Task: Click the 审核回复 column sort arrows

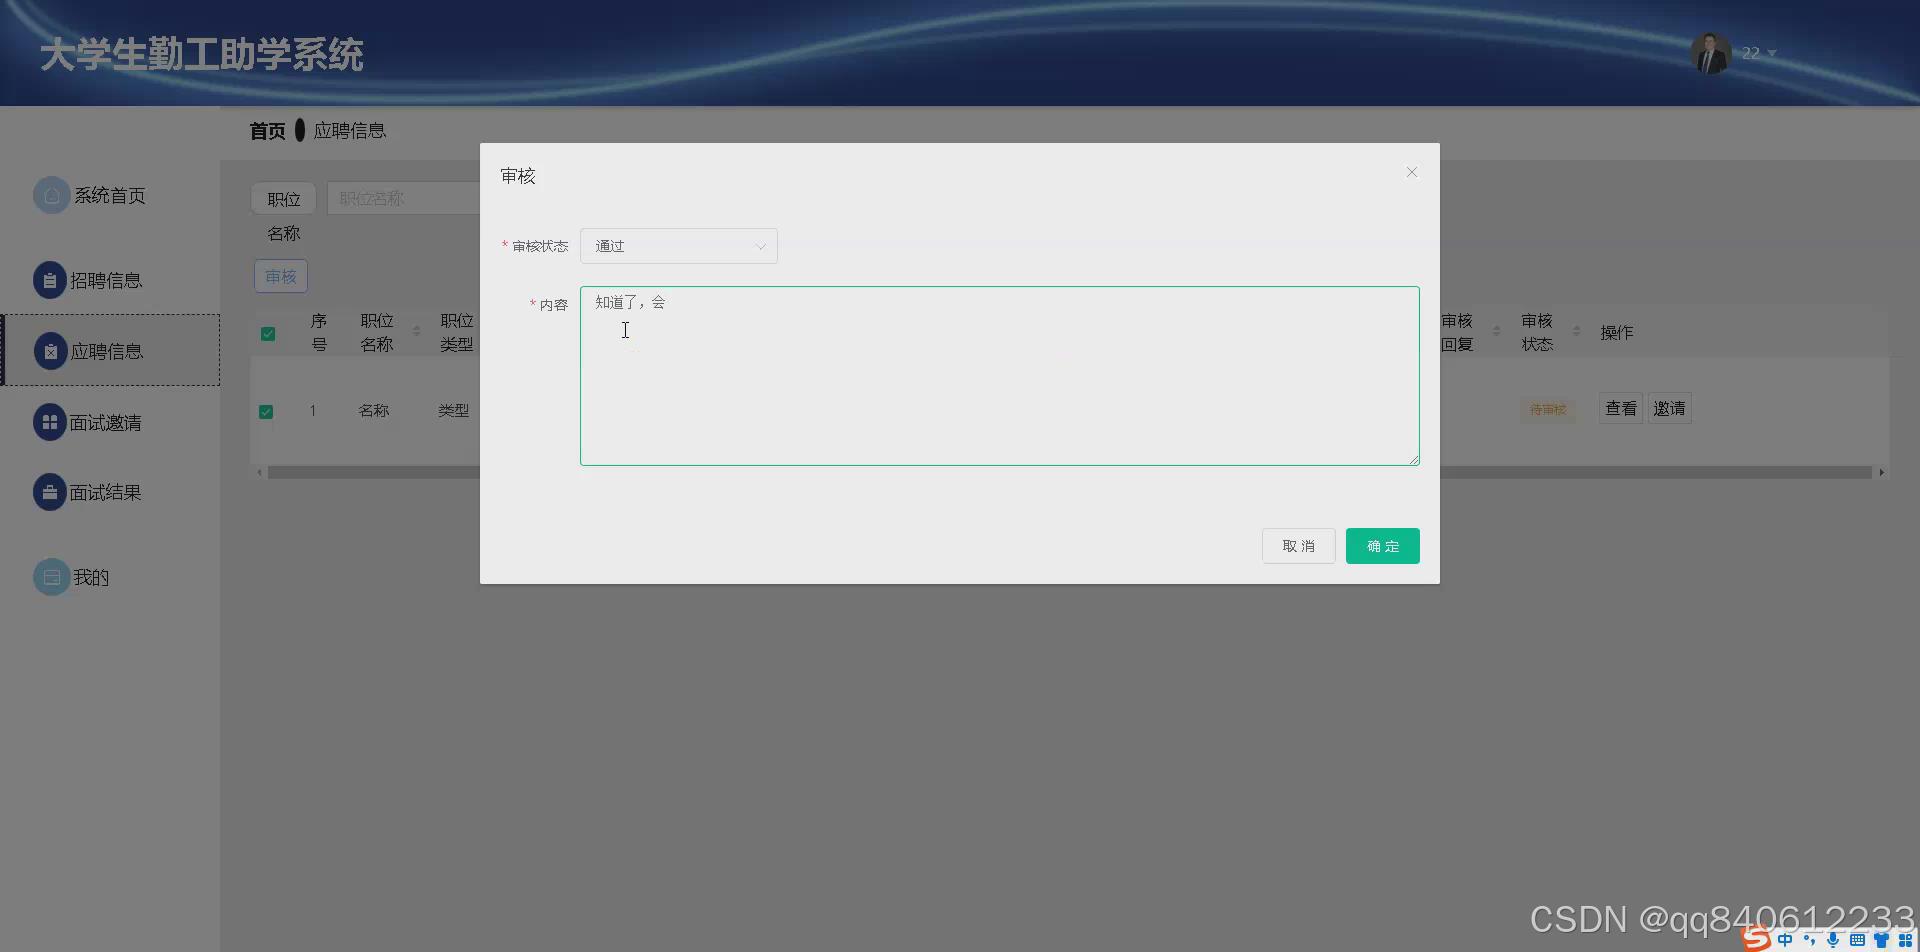Action: tap(1496, 332)
